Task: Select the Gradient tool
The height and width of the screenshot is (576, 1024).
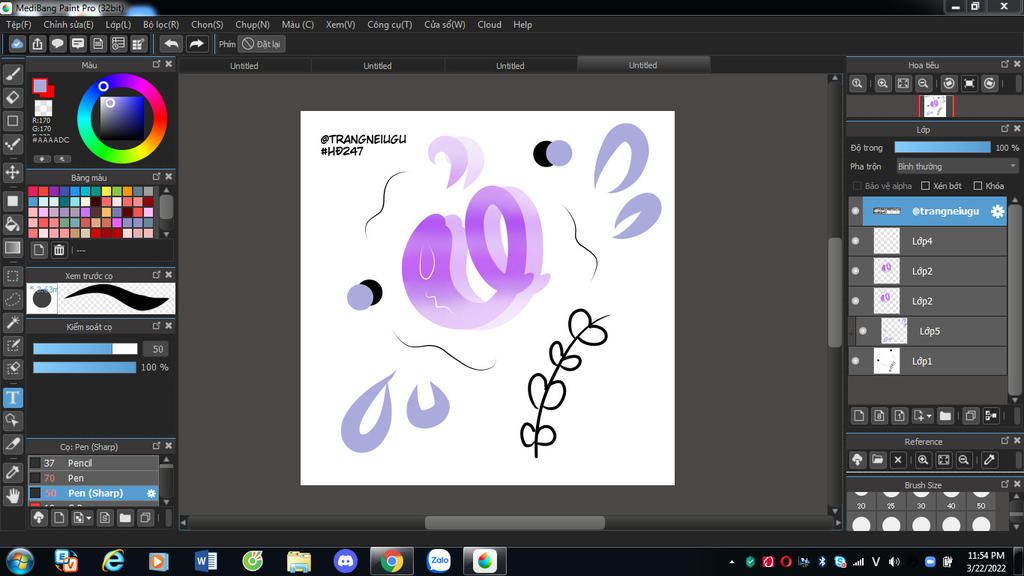Action: tap(13, 248)
